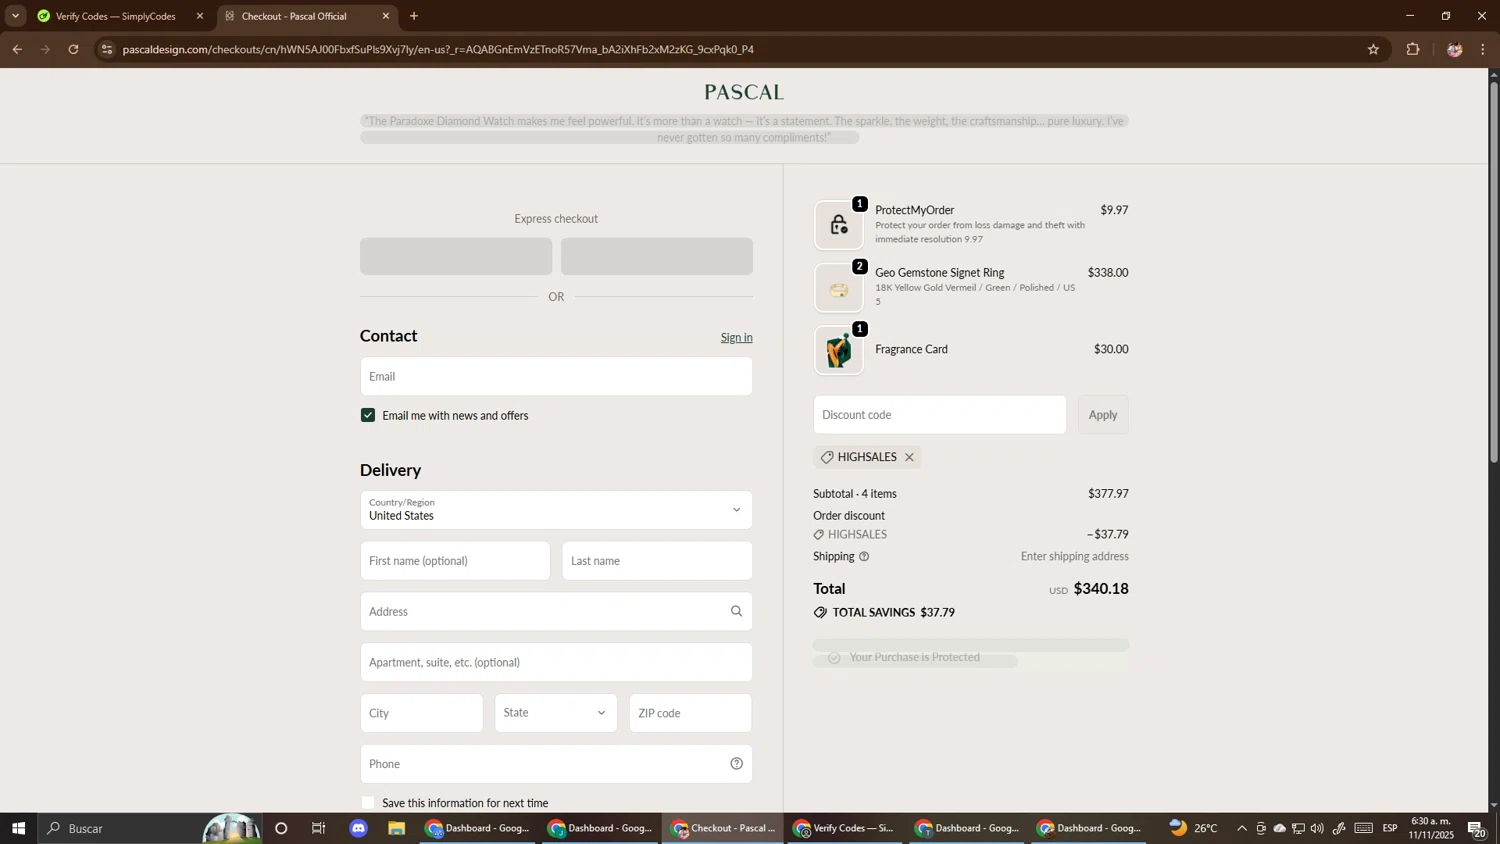Click the TOTAL SAVINGS $37.79 text
The image size is (1500, 844).
(x=893, y=613)
